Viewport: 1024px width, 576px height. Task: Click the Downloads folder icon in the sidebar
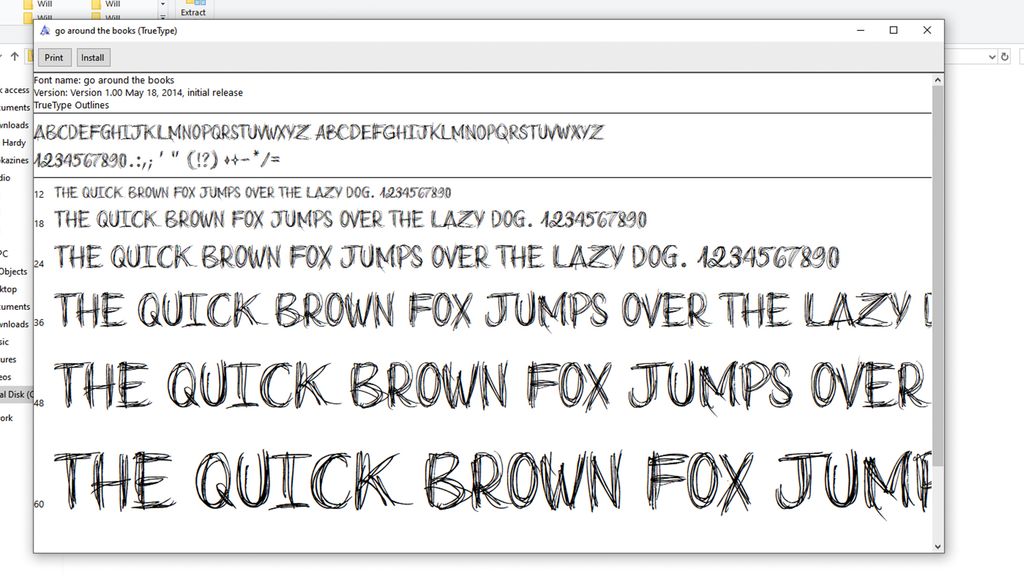coord(12,325)
